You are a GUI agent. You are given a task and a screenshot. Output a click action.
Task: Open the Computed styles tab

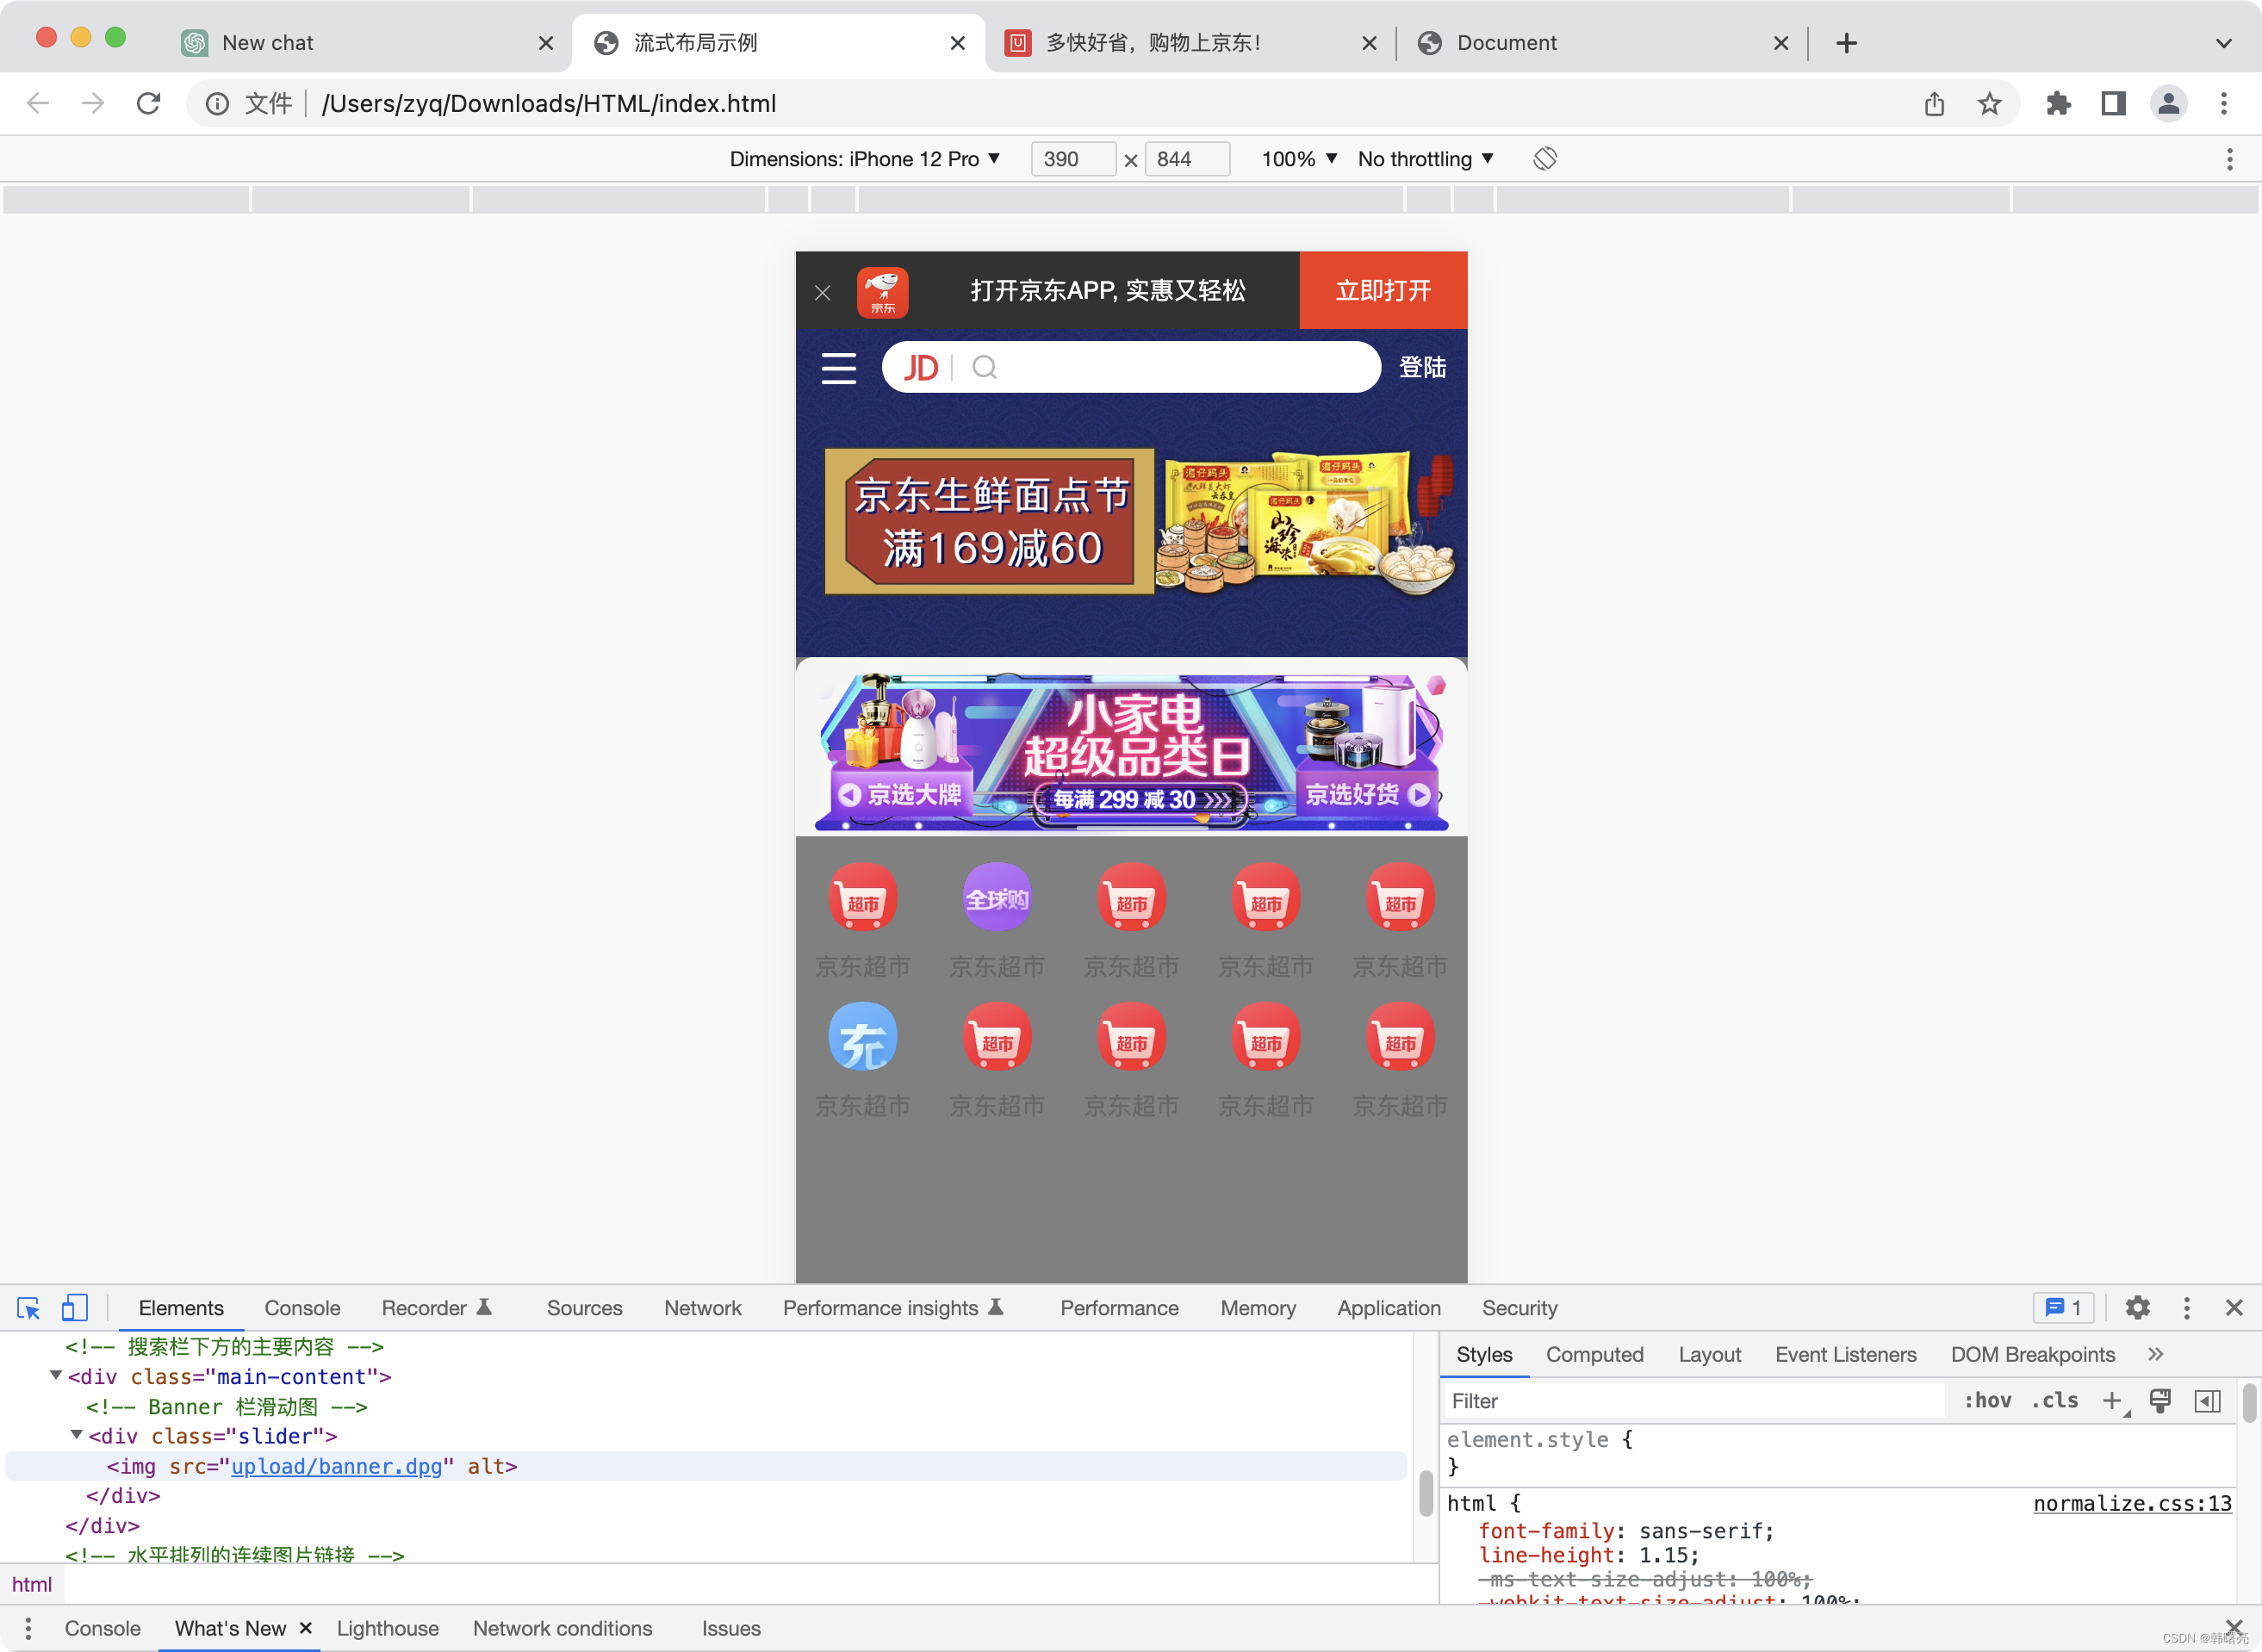point(1594,1354)
